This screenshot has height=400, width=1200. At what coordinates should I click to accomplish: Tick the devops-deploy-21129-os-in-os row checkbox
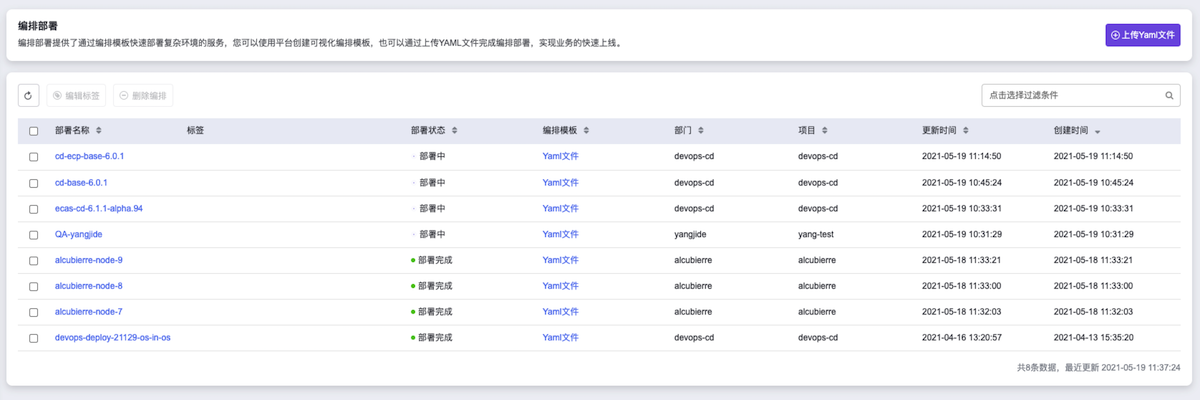34,338
